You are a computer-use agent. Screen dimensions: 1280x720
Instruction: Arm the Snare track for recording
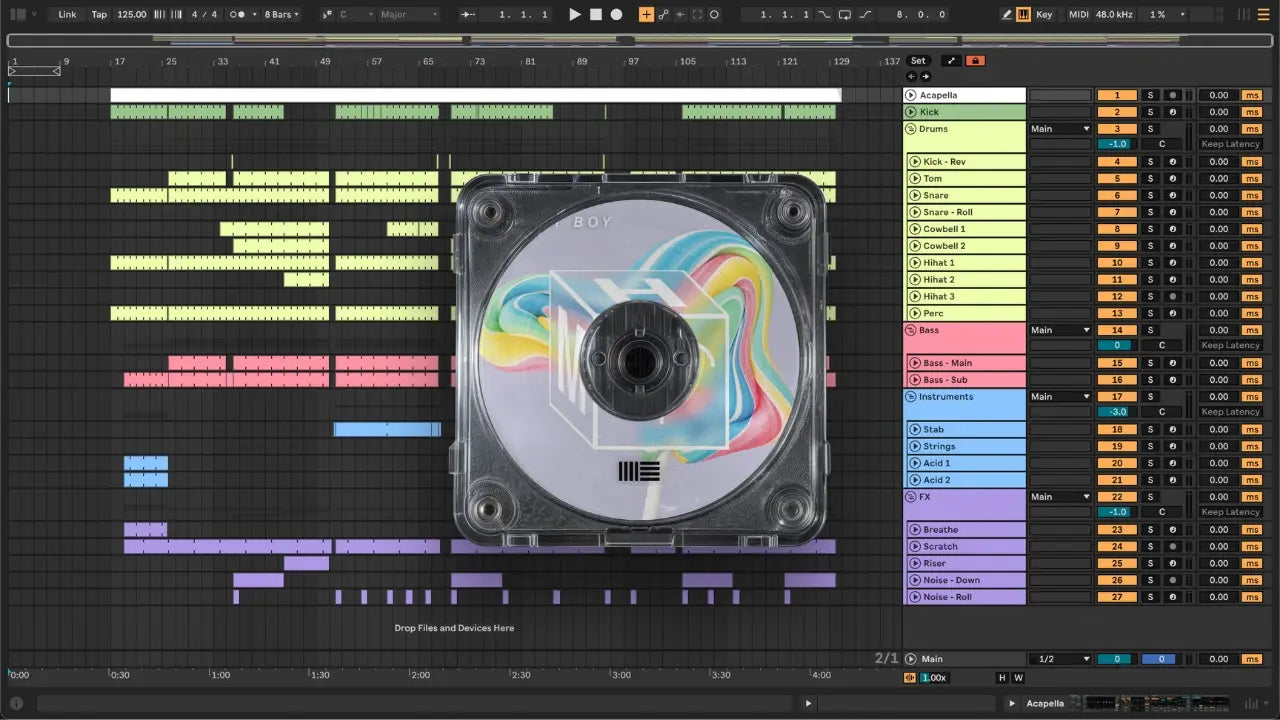coord(1172,196)
